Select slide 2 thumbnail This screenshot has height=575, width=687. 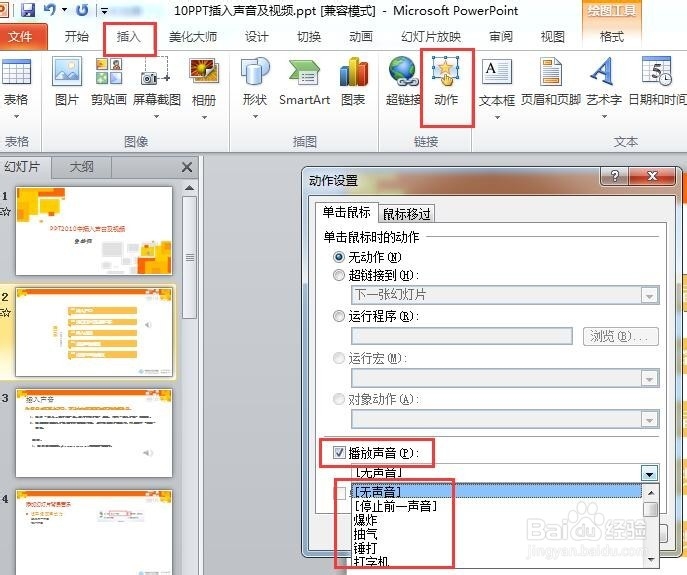click(x=94, y=332)
